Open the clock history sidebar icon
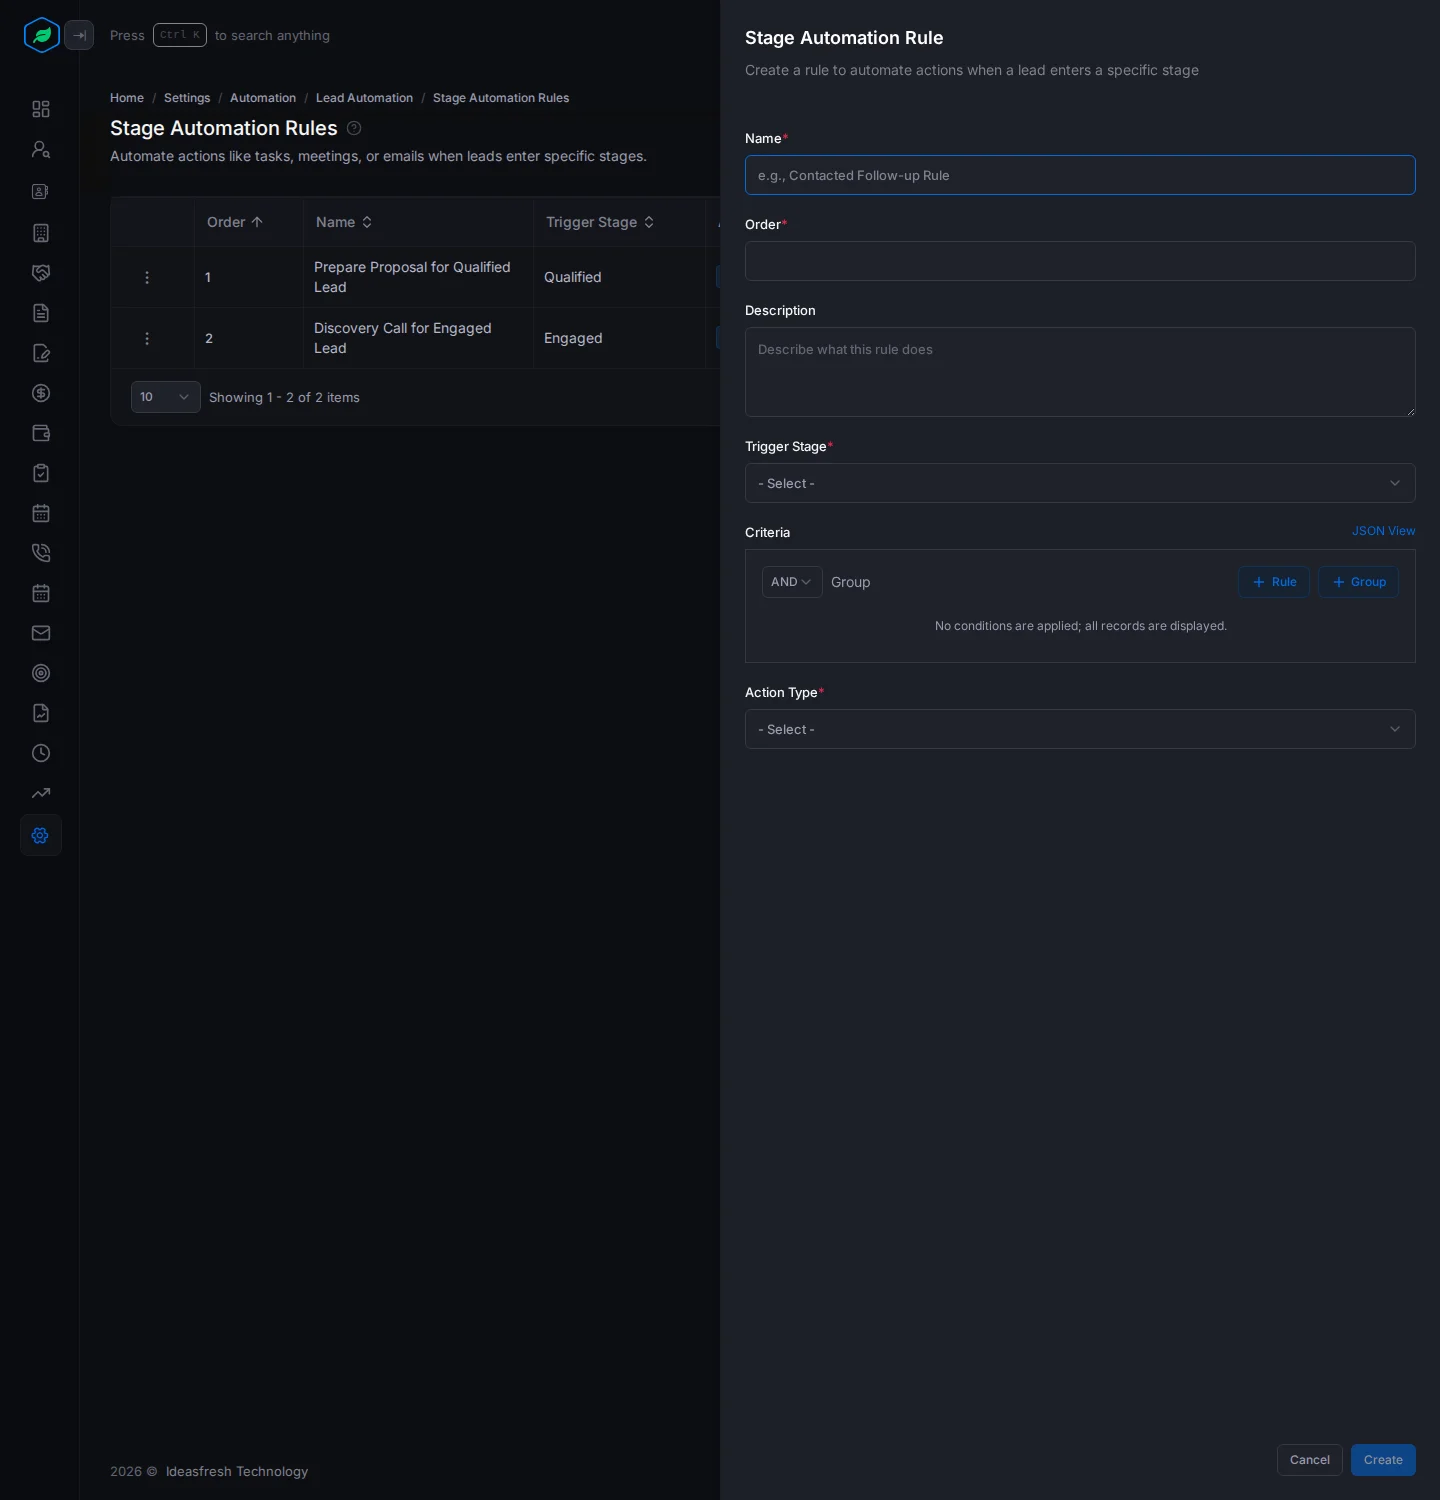The width and height of the screenshot is (1440, 1500). tap(41, 753)
